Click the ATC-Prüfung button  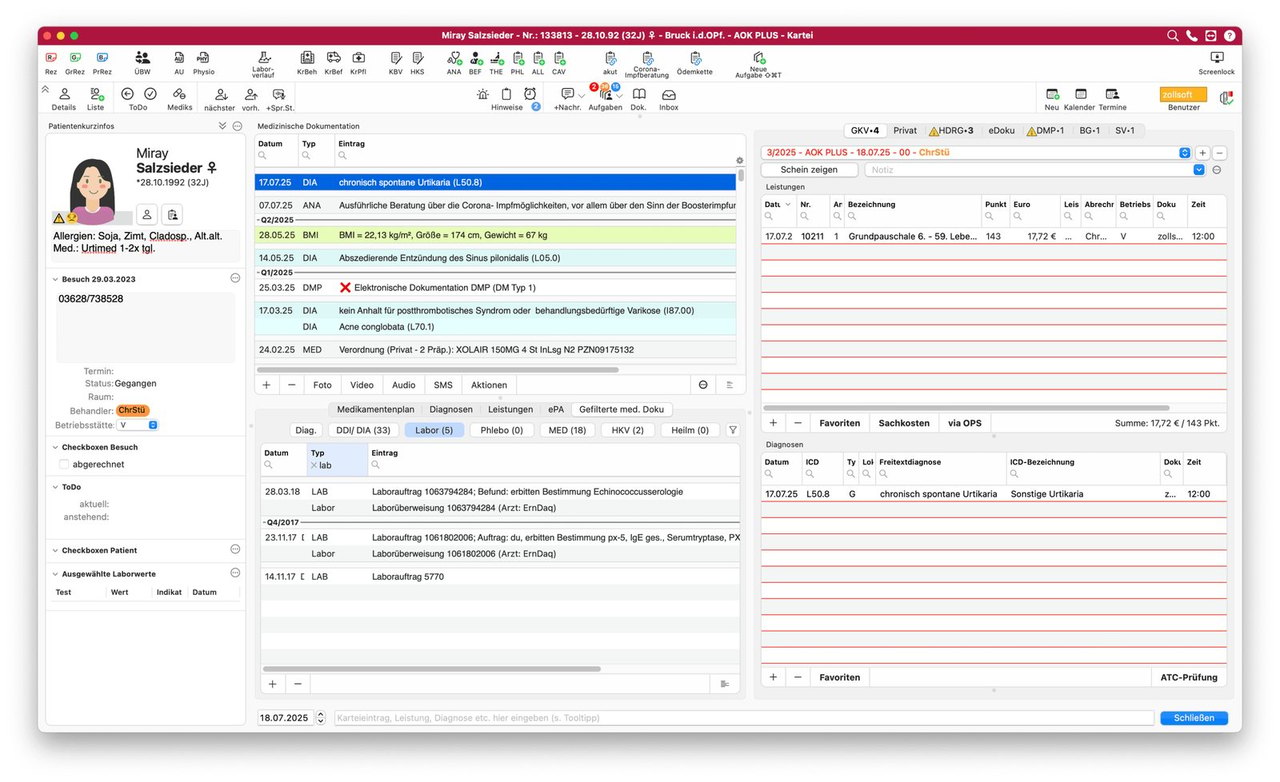(1189, 677)
